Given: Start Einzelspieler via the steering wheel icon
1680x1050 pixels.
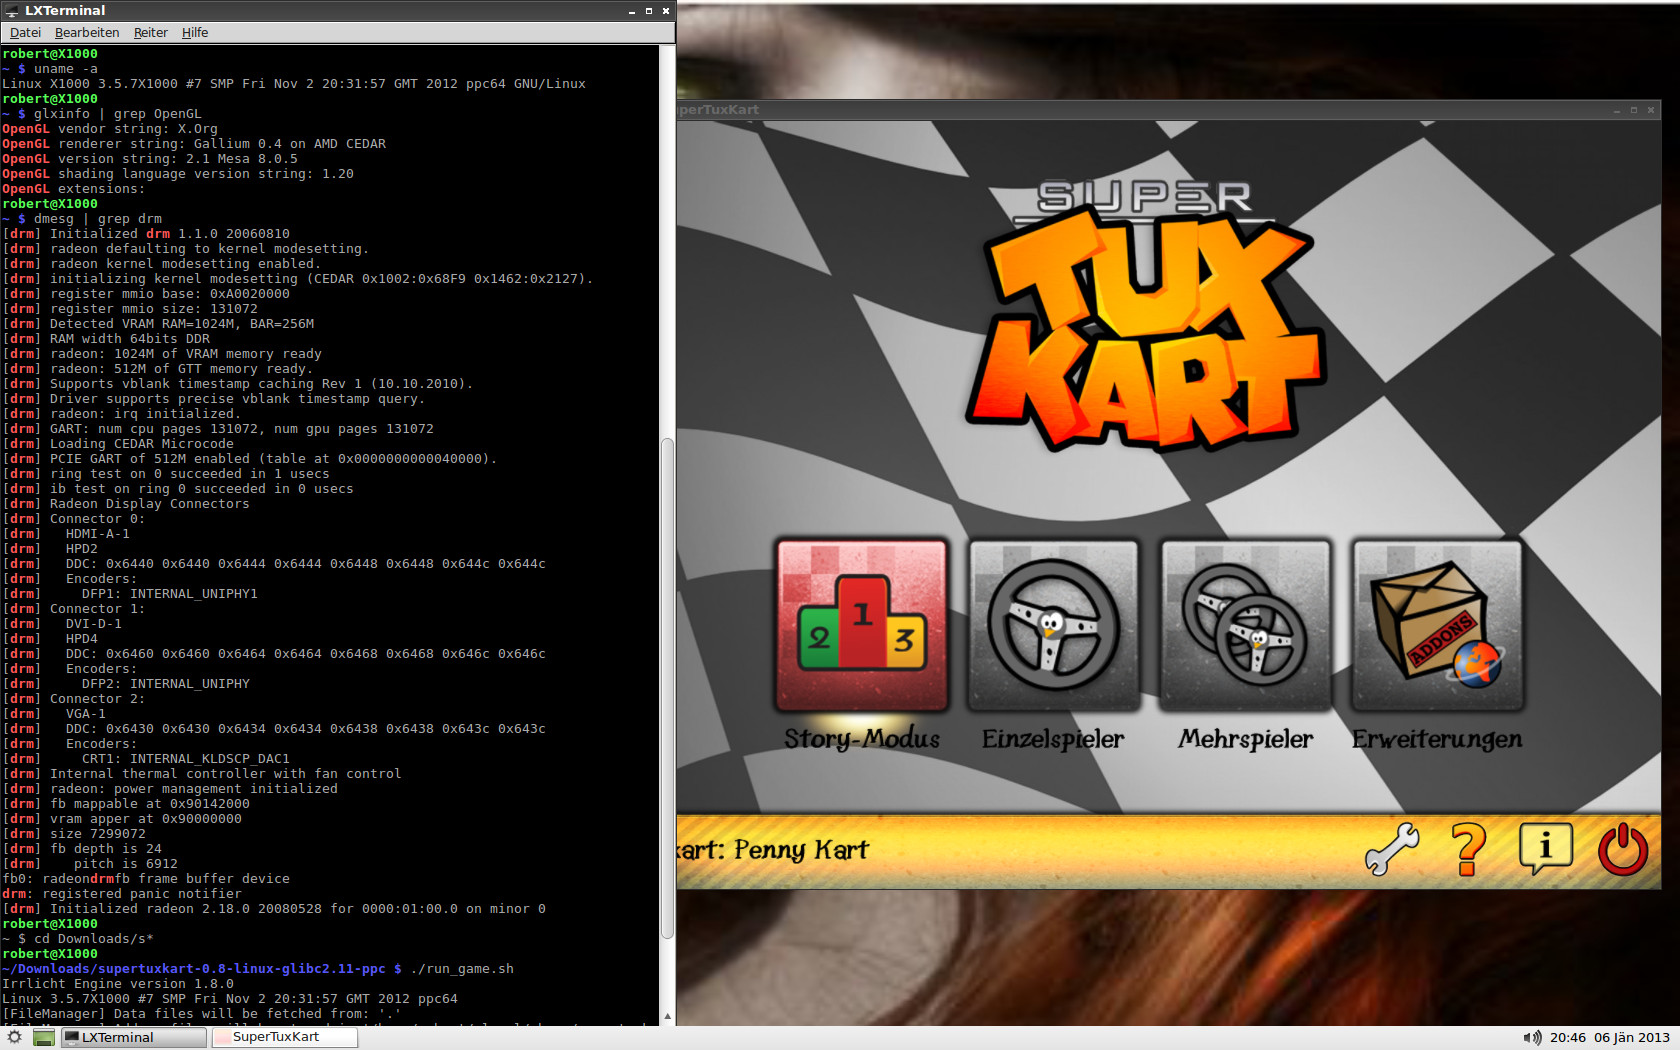Looking at the screenshot, I should [x=1053, y=625].
